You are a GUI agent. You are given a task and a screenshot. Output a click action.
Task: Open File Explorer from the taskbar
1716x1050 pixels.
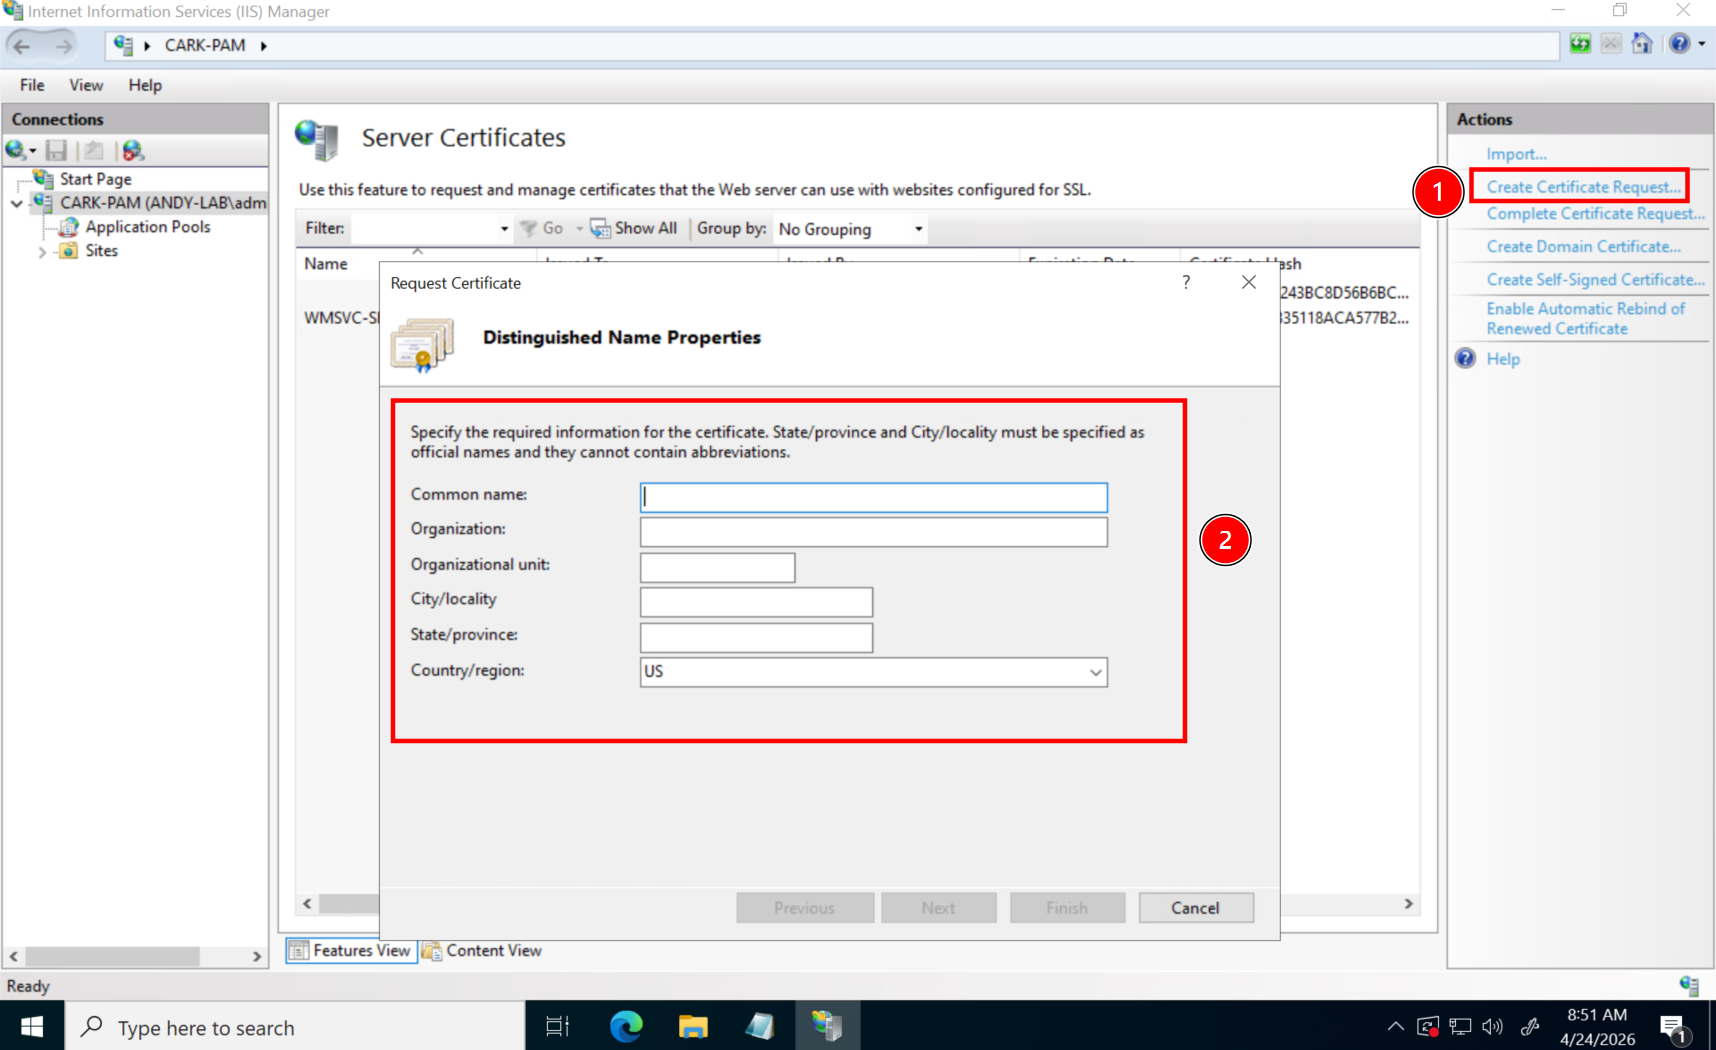coord(693,1026)
